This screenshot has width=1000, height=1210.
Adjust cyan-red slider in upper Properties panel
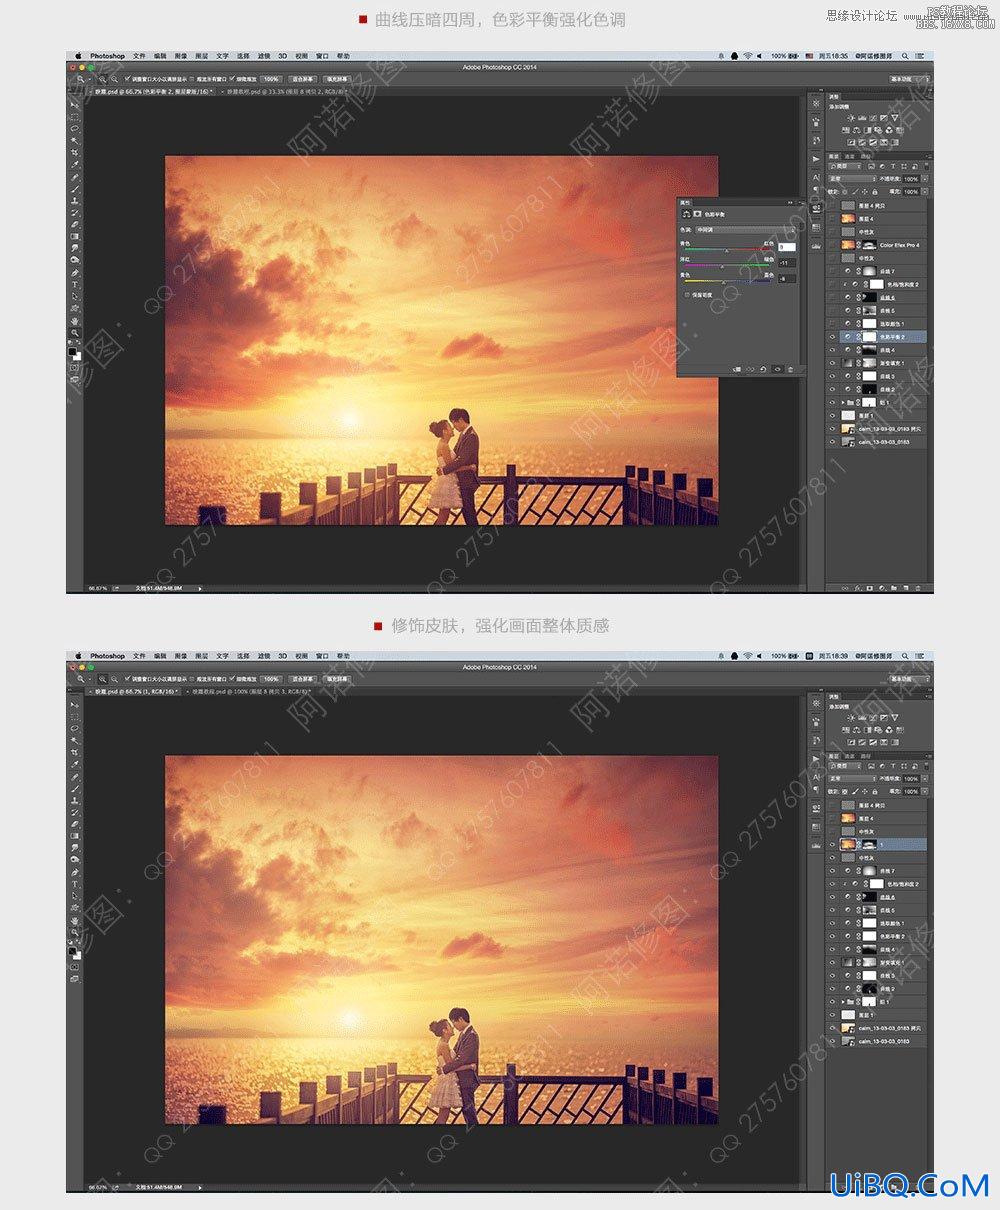point(727,249)
